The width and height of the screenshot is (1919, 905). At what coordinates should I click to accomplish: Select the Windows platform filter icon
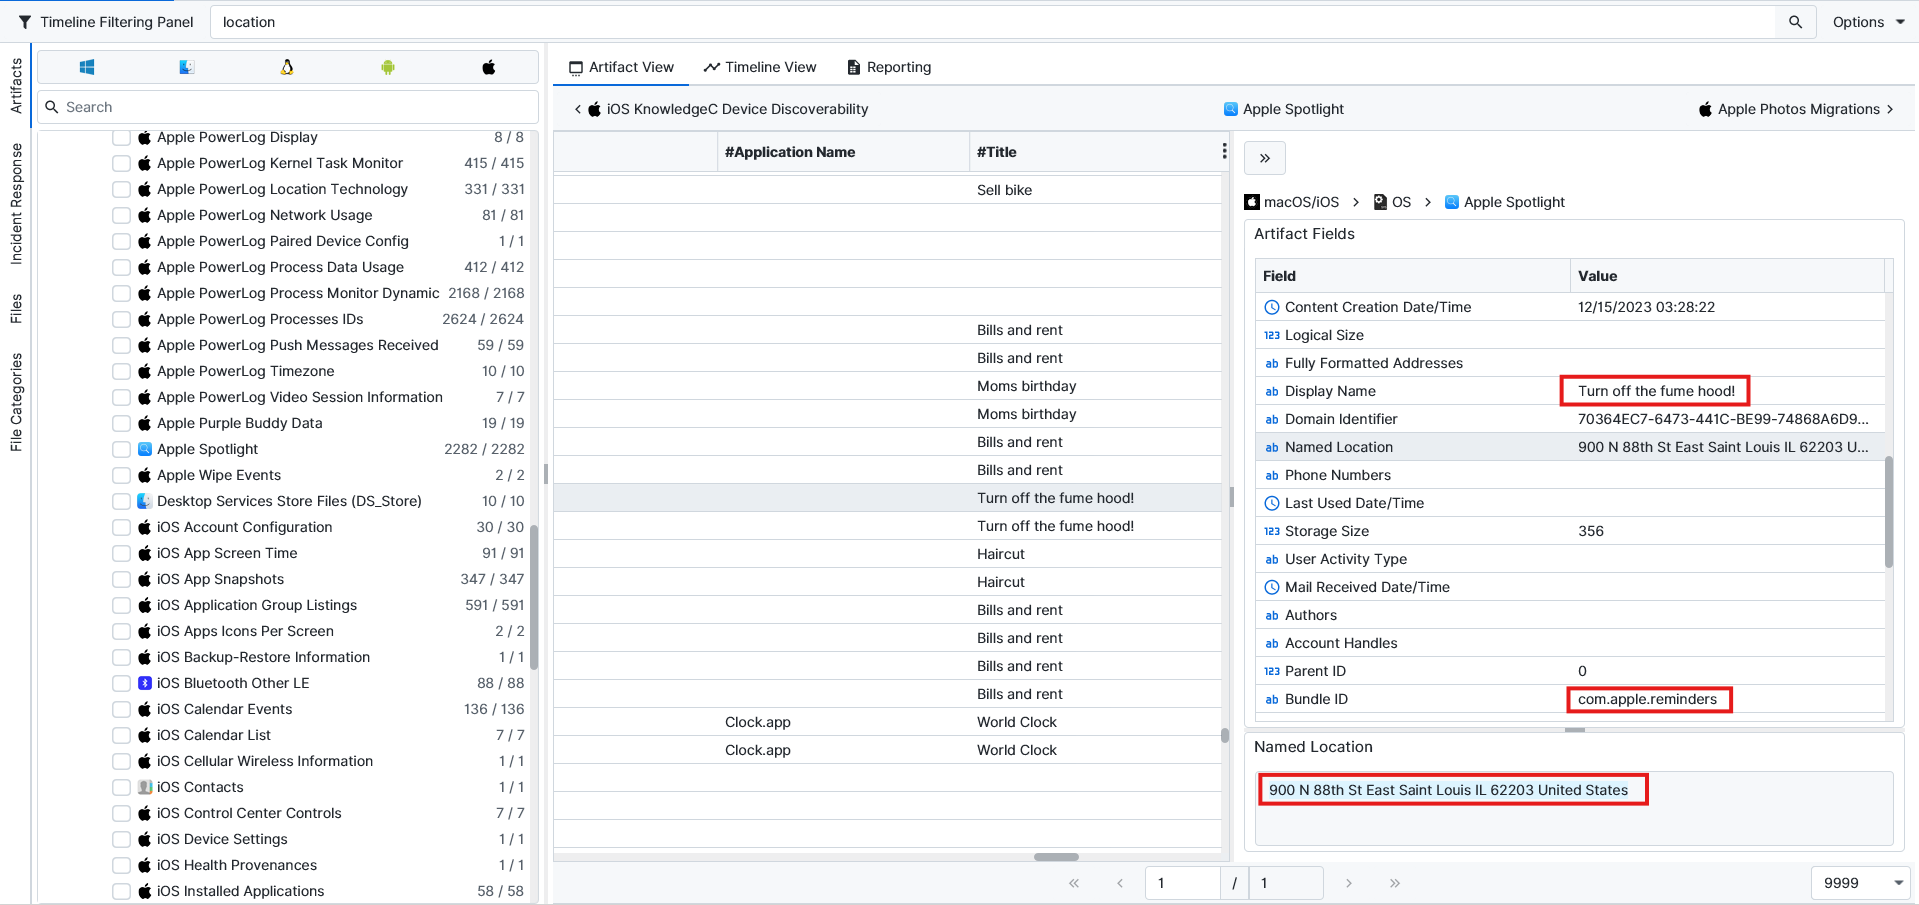point(87,67)
